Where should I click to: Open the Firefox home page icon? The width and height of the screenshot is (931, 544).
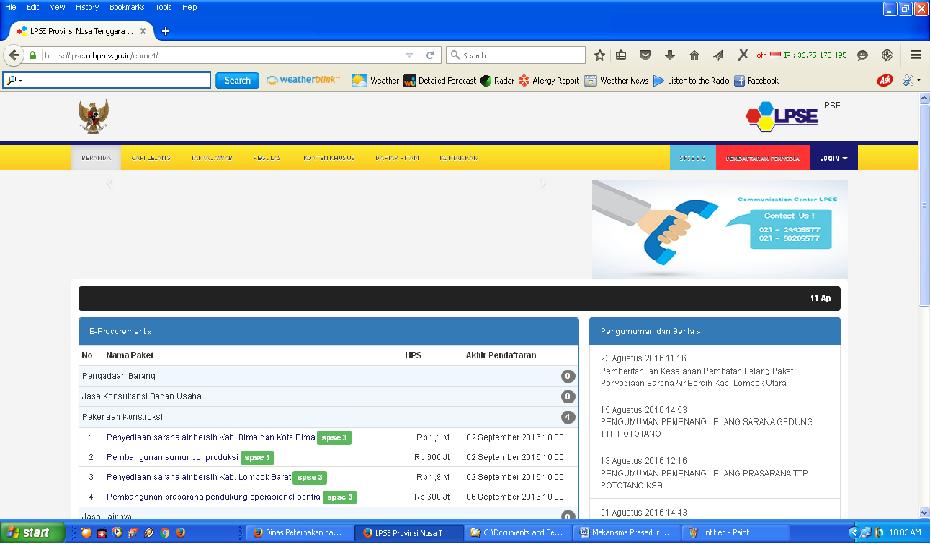(x=694, y=55)
